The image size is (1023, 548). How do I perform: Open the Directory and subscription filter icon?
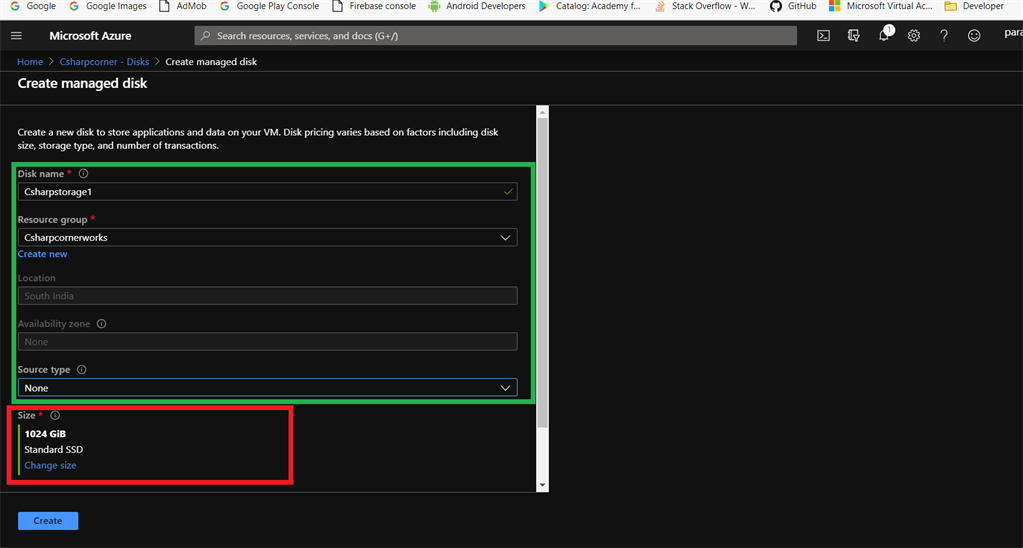point(853,36)
